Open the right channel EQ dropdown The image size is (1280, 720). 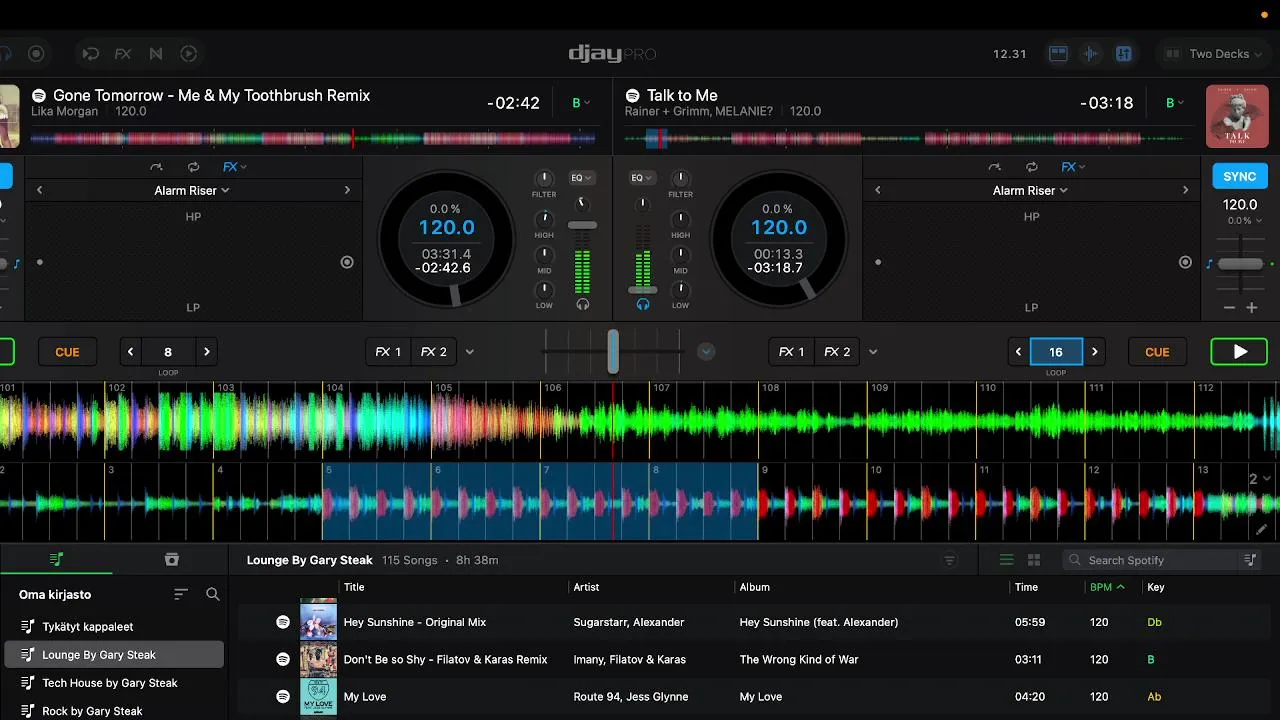642,178
